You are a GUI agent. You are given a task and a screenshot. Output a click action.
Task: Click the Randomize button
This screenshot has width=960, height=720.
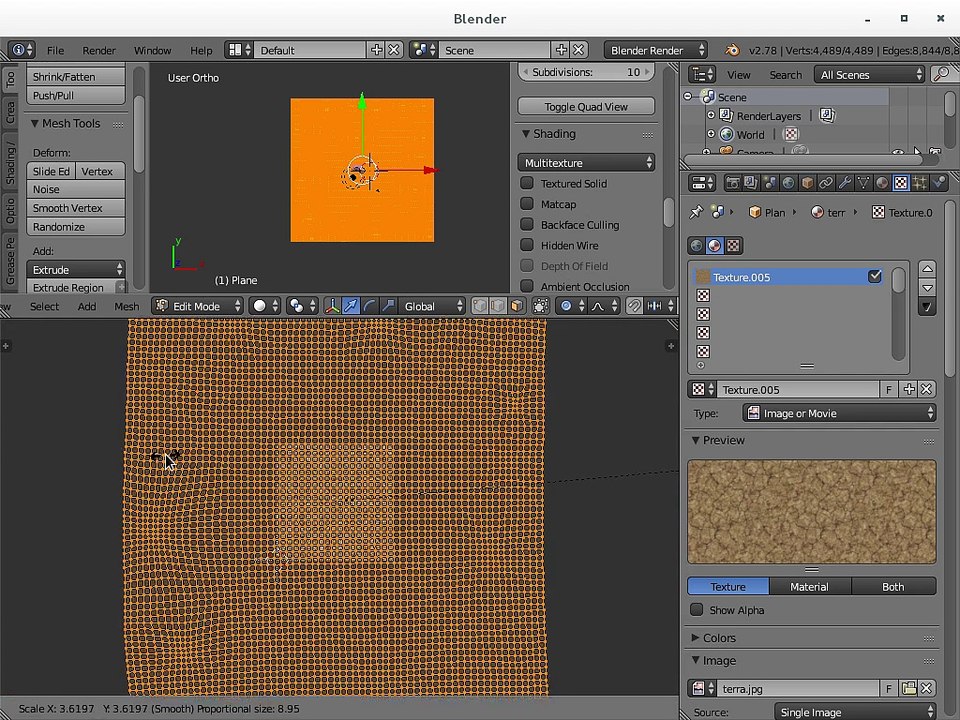click(76, 227)
